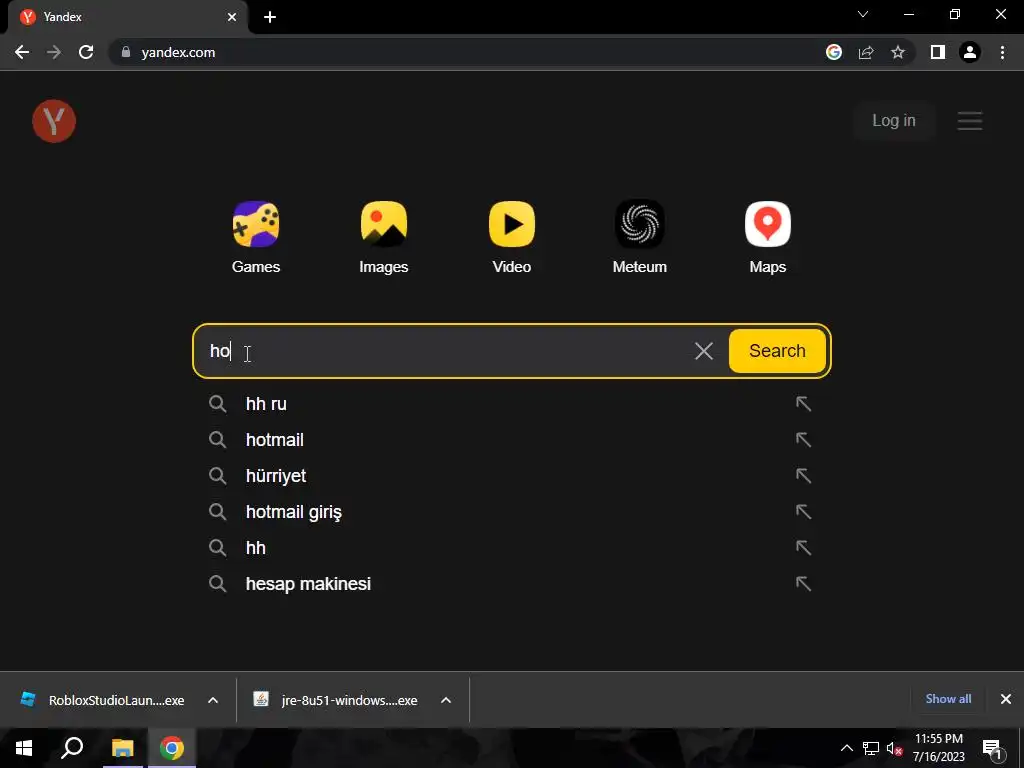Image resolution: width=1024 pixels, height=768 pixels.
Task: Open the Video service icon
Action: coord(512,224)
